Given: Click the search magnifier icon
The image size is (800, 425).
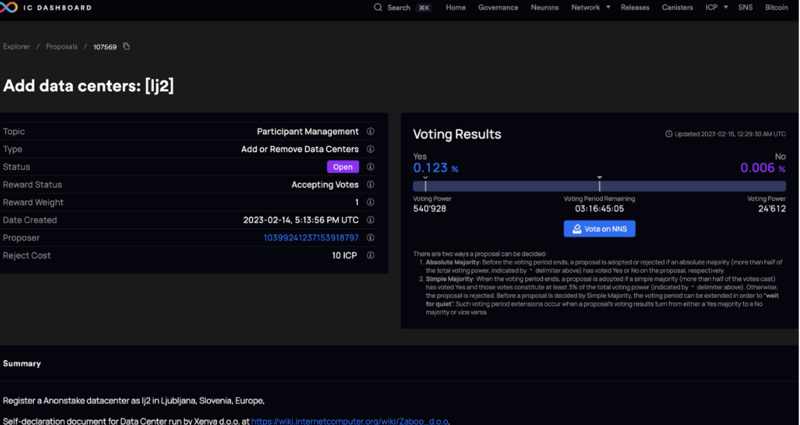Looking at the screenshot, I should click(x=378, y=7).
